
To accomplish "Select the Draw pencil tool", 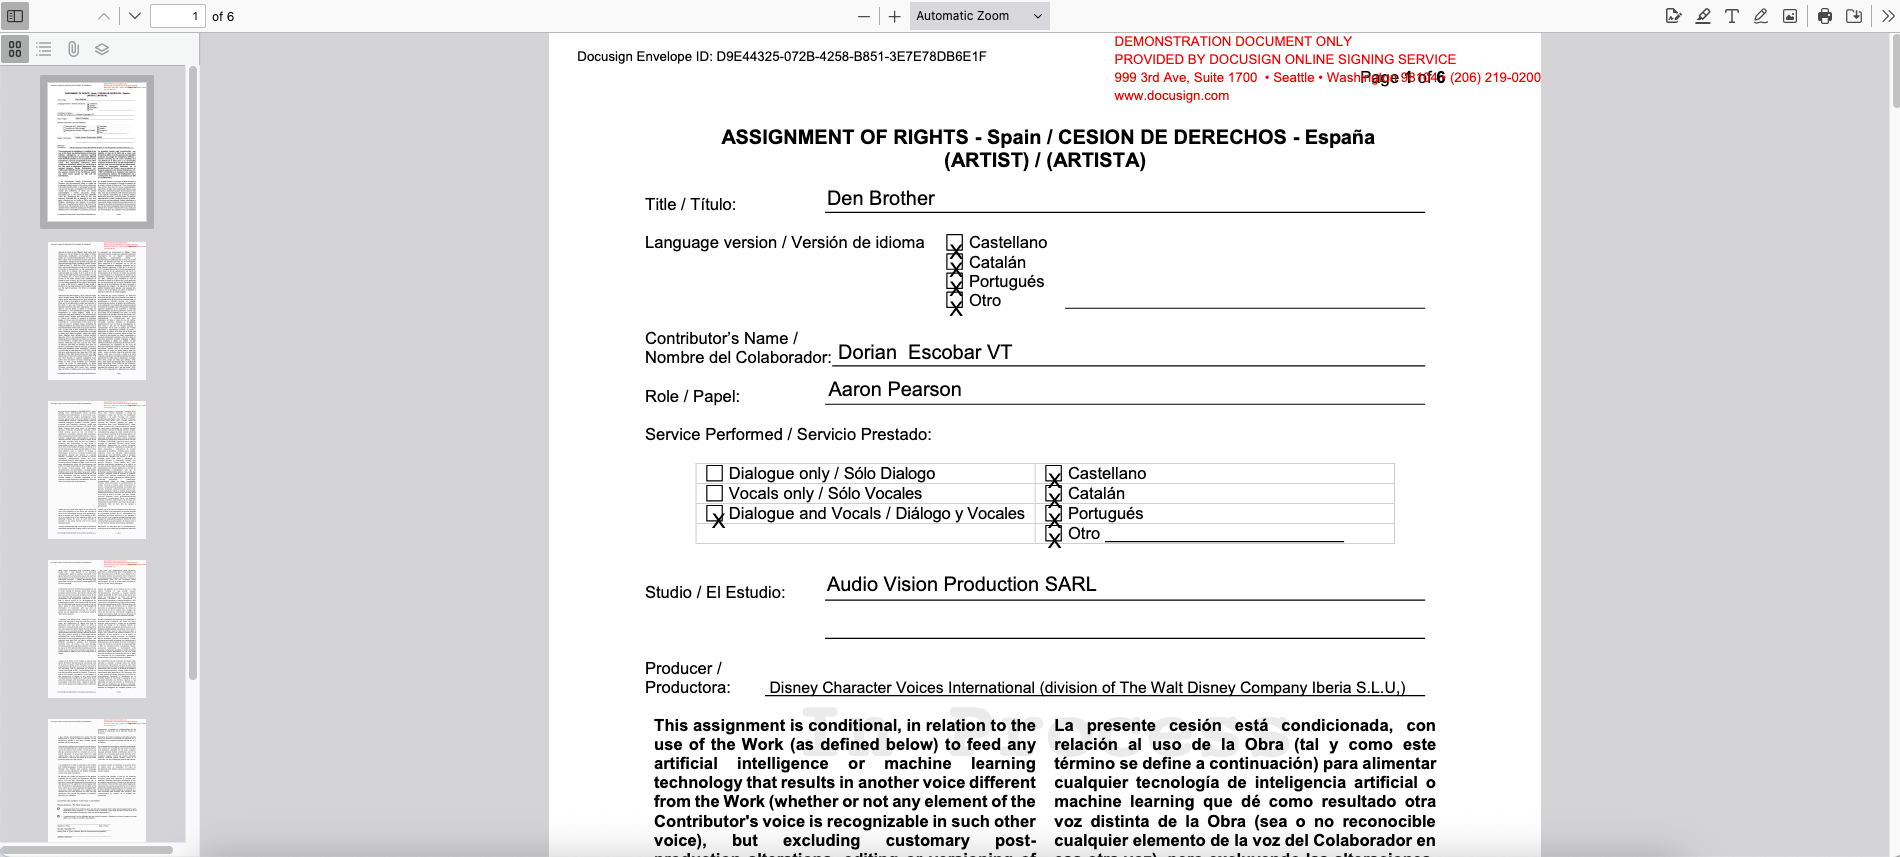I will tap(1761, 16).
